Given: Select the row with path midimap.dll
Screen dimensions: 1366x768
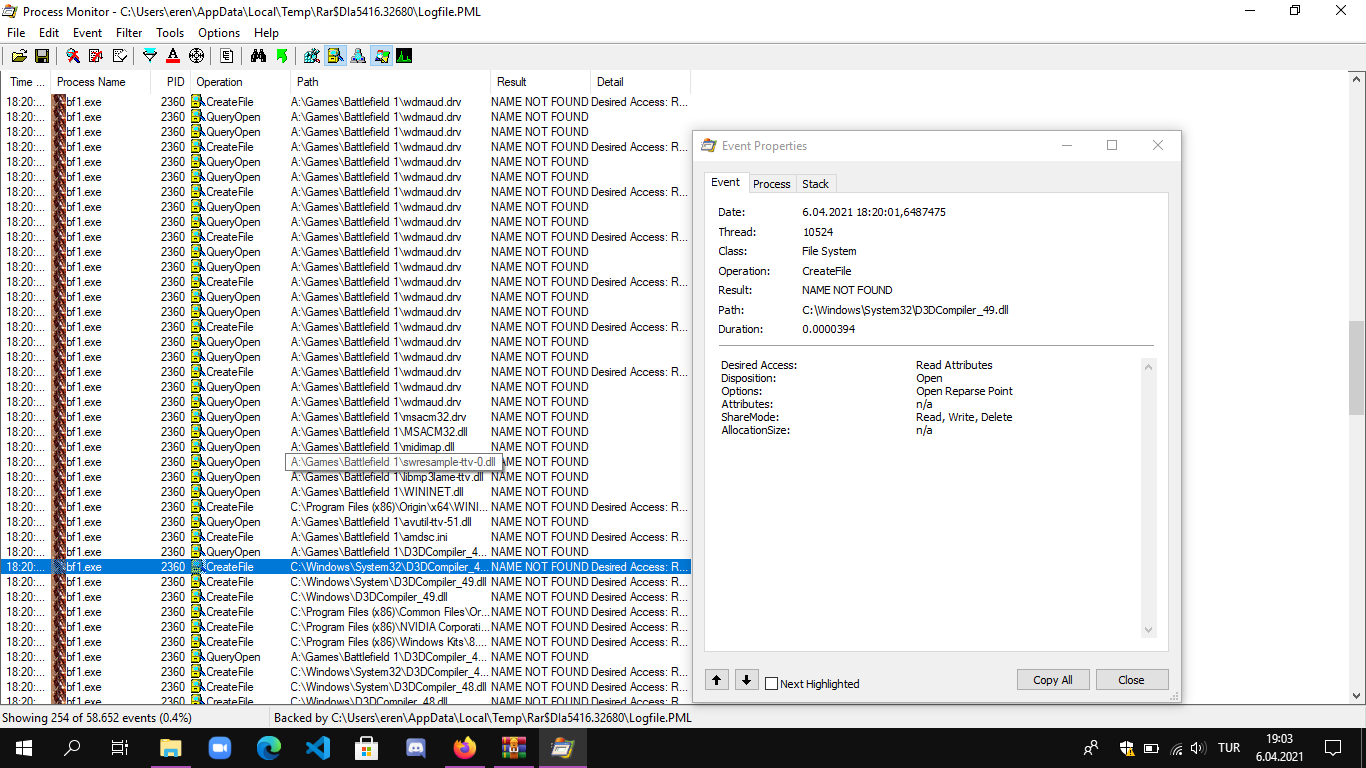Looking at the screenshot, I should pyautogui.click(x=345, y=447).
